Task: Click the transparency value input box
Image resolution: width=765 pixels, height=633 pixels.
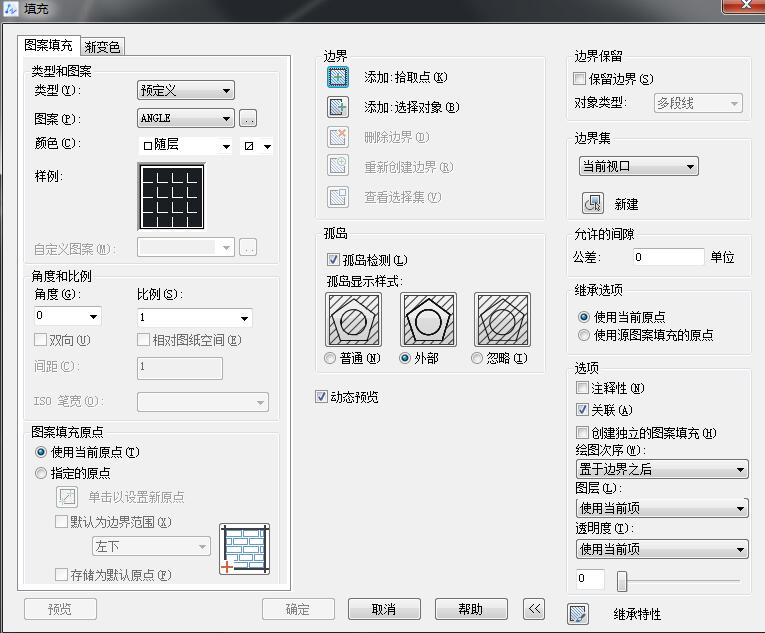Action: (x=590, y=579)
